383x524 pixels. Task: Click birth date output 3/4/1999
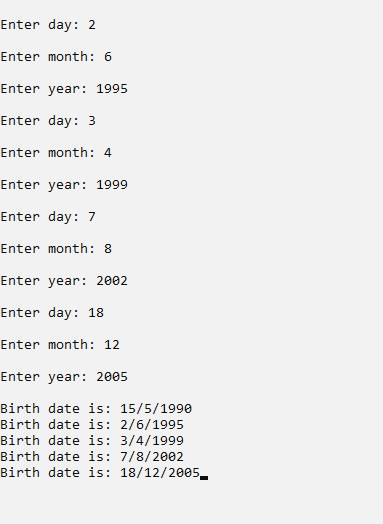(152, 441)
